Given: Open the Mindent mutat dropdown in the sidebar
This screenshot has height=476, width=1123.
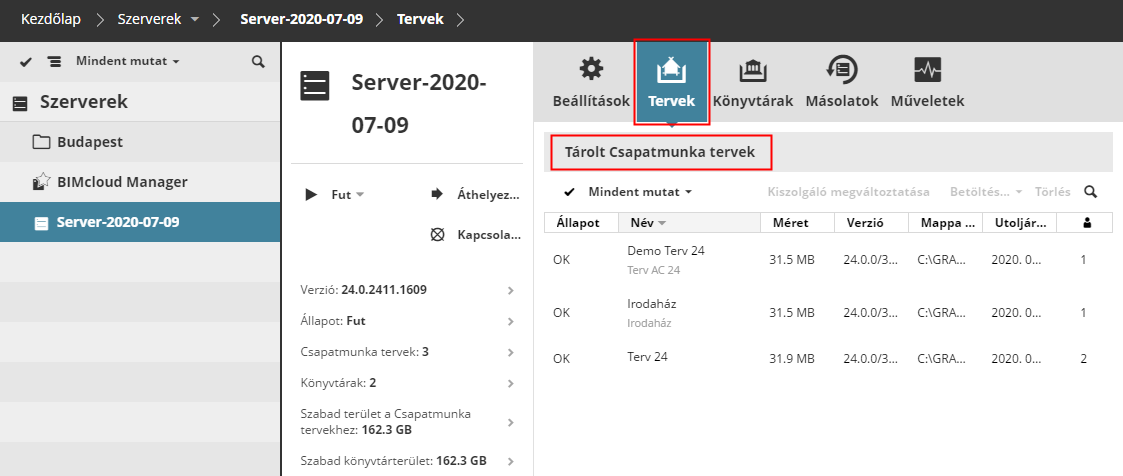Looking at the screenshot, I should tap(127, 62).
